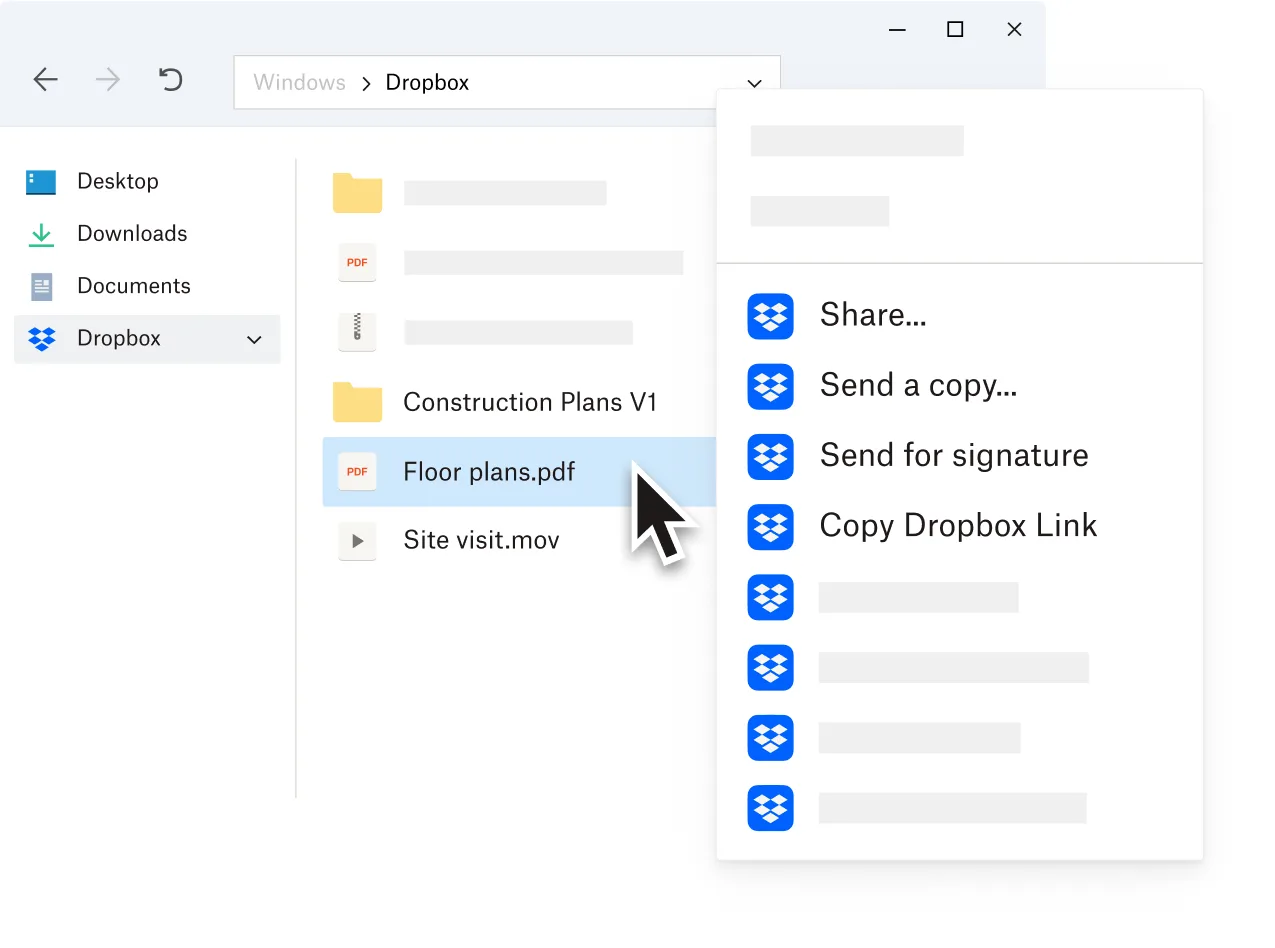
Task: Open the address bar dropdown chevron
Action: coord(754,83)
